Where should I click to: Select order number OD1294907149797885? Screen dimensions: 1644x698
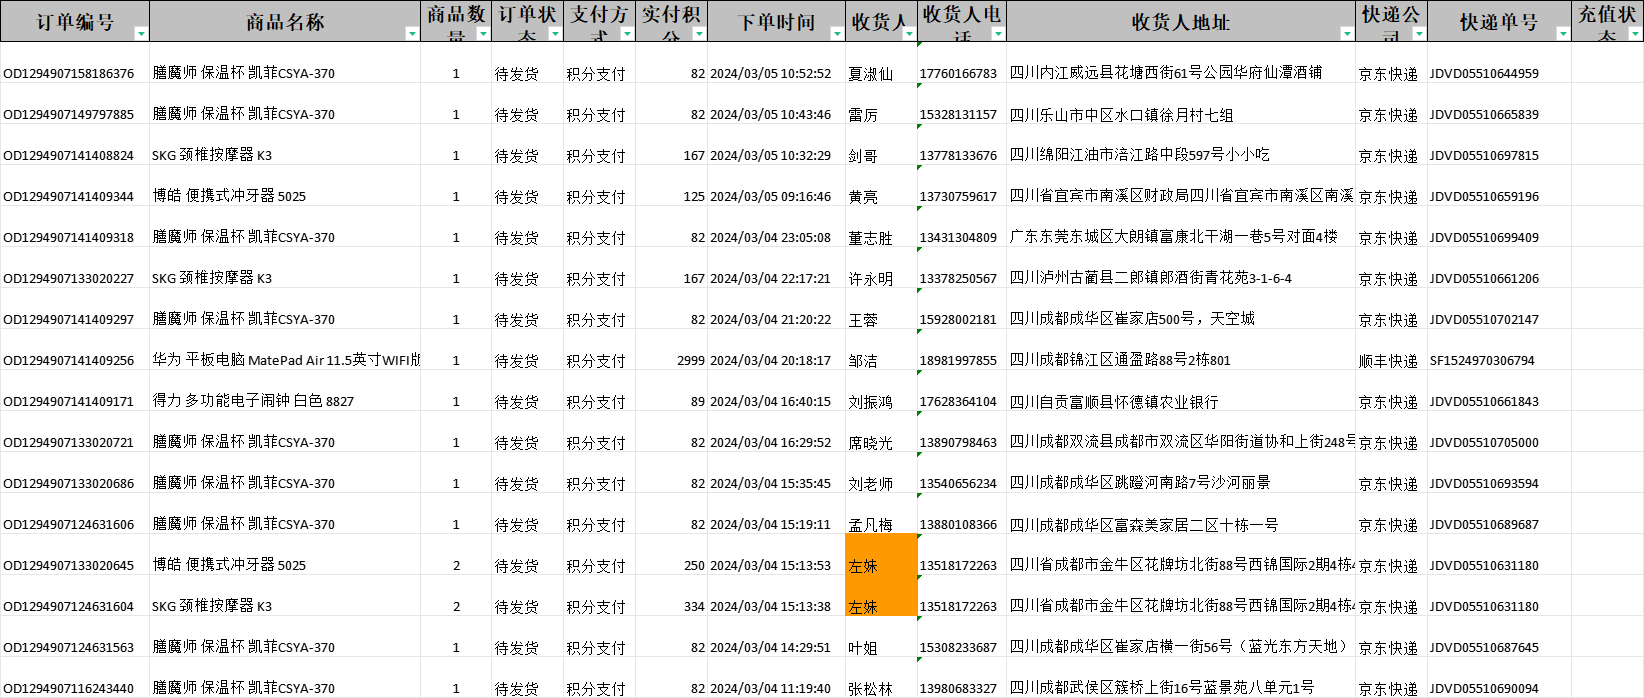[68, 115]
